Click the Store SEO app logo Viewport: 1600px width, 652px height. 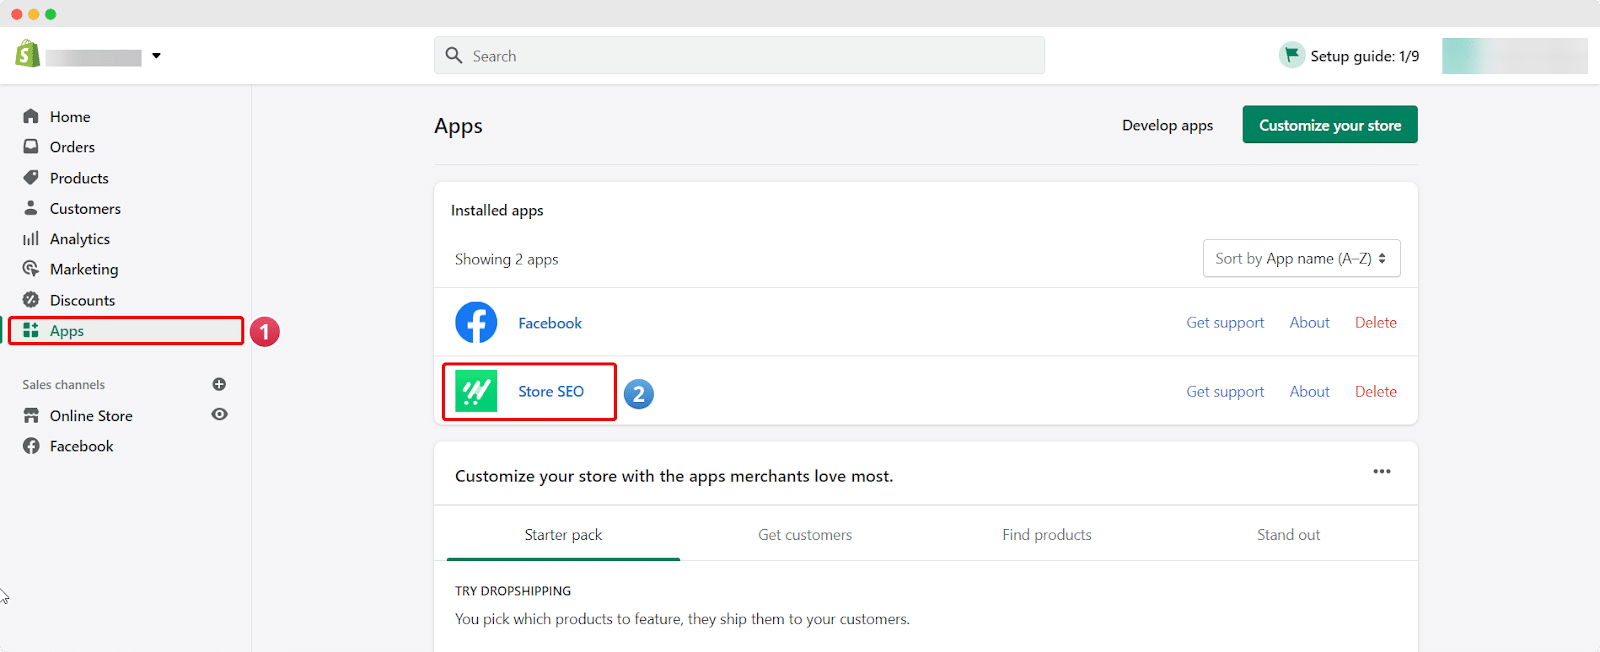pos(476,391)
